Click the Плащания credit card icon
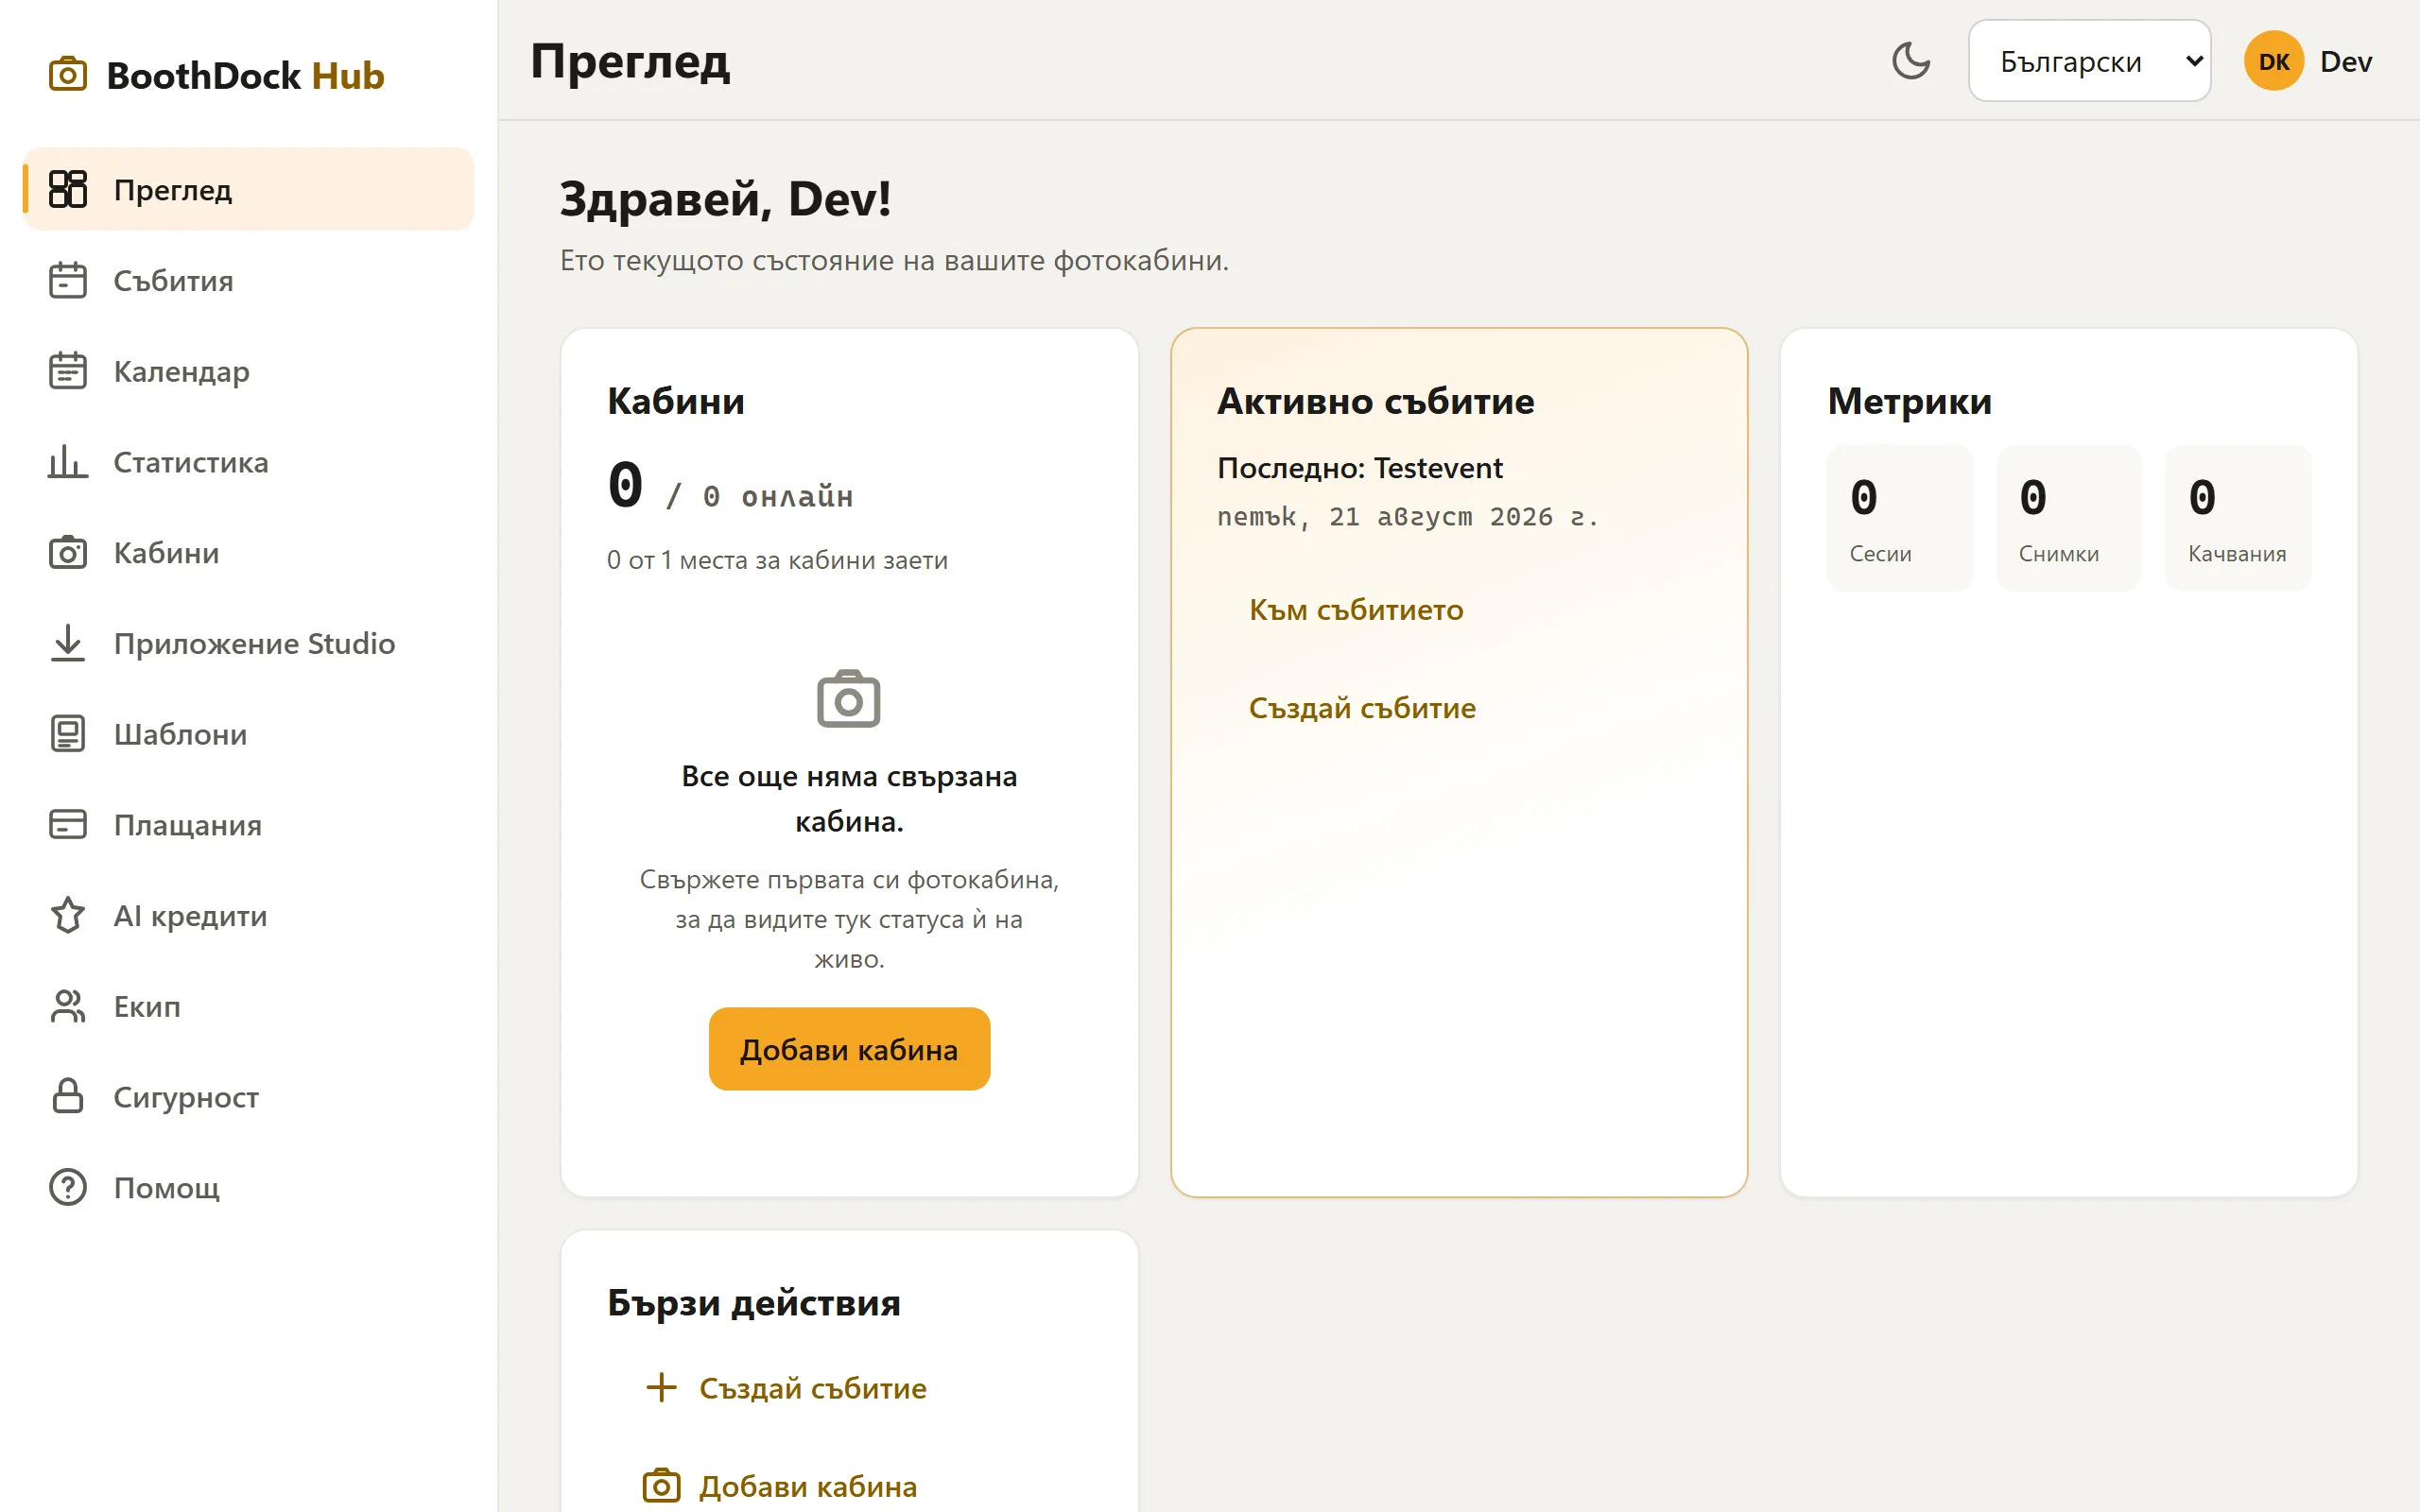2420x1512 pixels. click(x=67, y=825)
